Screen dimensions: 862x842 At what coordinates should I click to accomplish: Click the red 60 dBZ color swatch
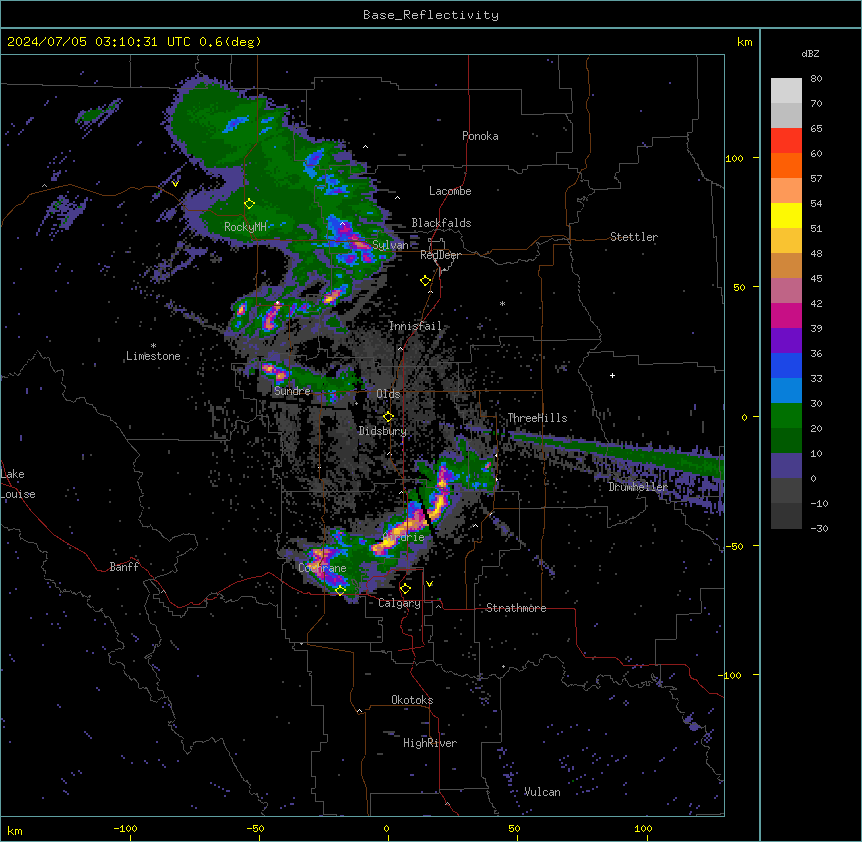[786, 141]
